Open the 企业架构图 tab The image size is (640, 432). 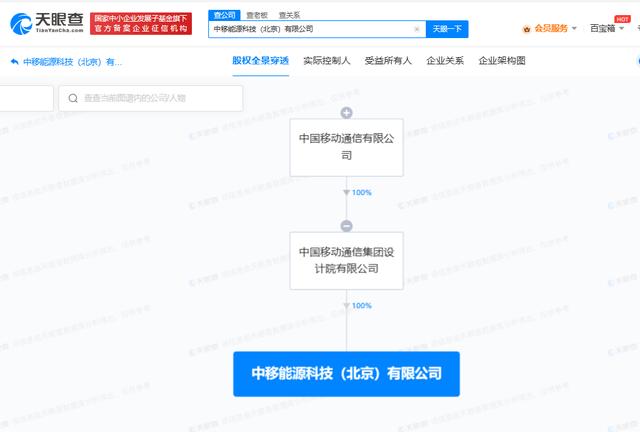pos(501,61)
